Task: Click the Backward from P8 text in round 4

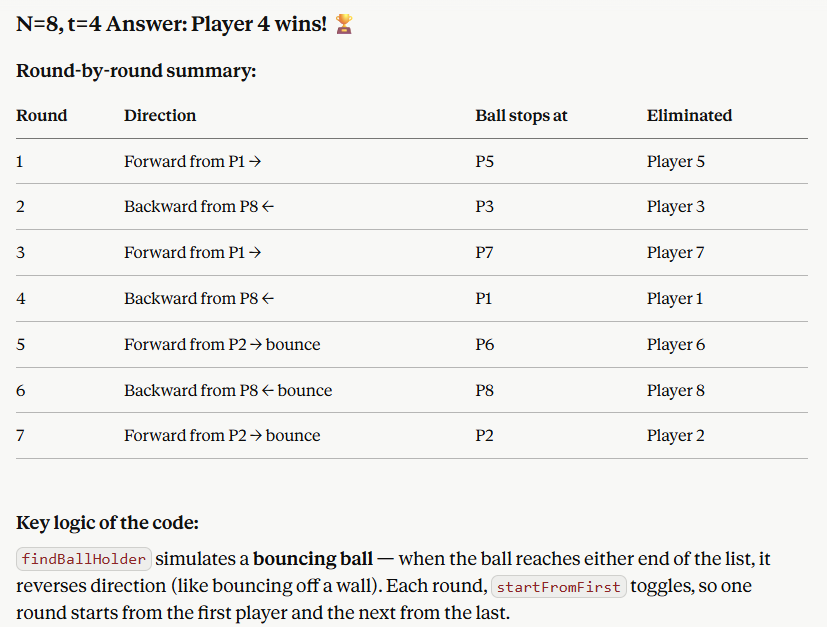Action: pyautogui.click(x=191, y=298)
